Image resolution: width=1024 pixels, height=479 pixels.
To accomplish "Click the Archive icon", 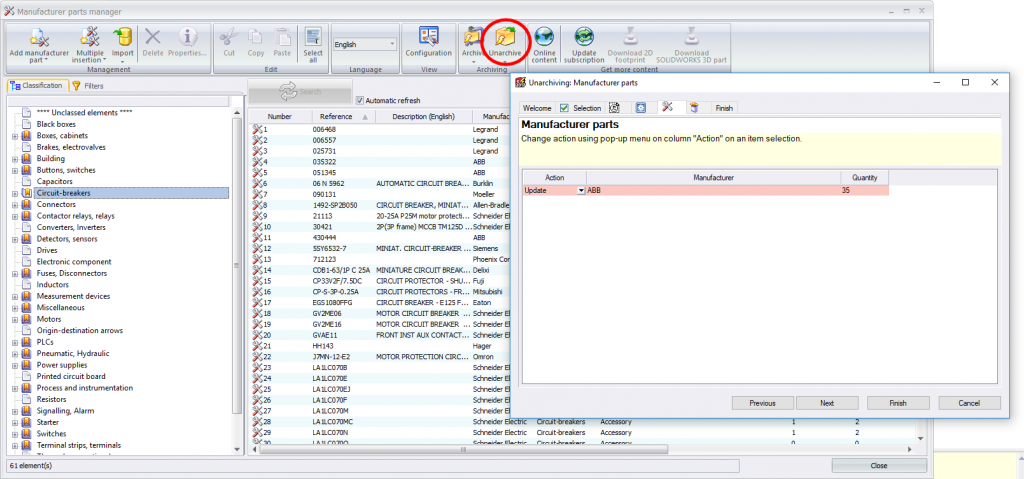I will tap(472, 38).
